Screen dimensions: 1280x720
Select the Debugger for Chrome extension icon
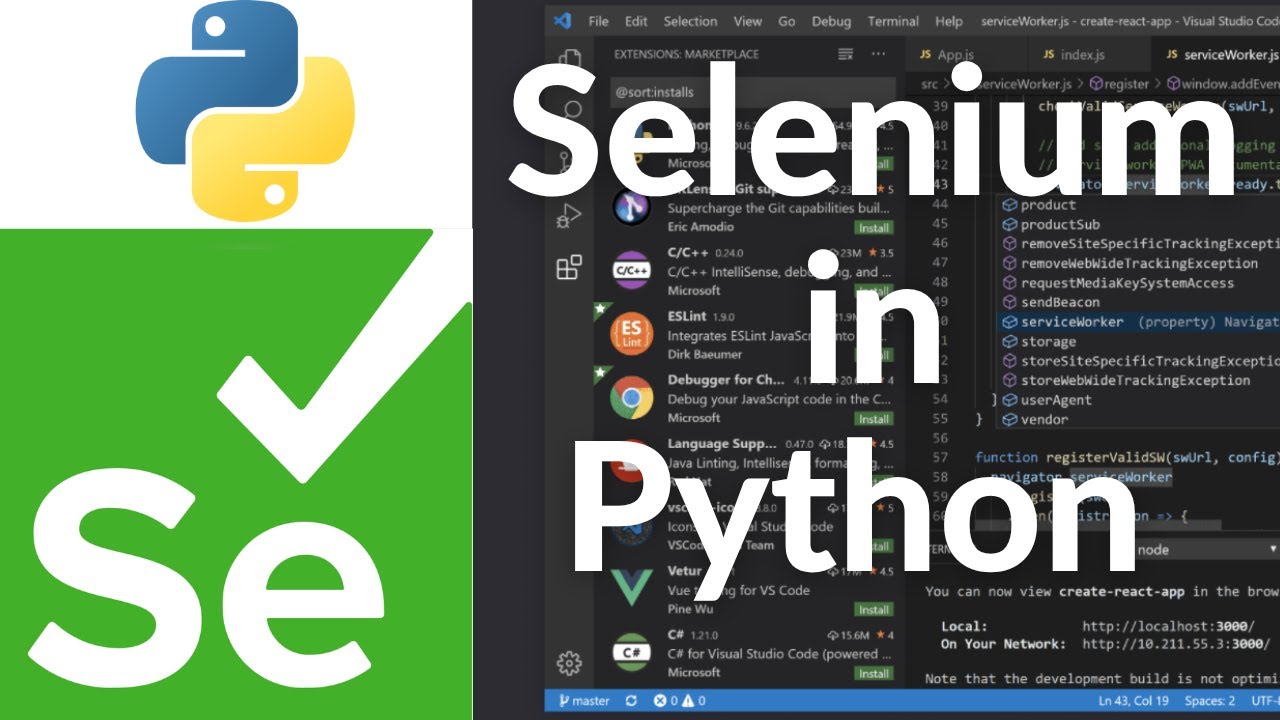[631, 398]
